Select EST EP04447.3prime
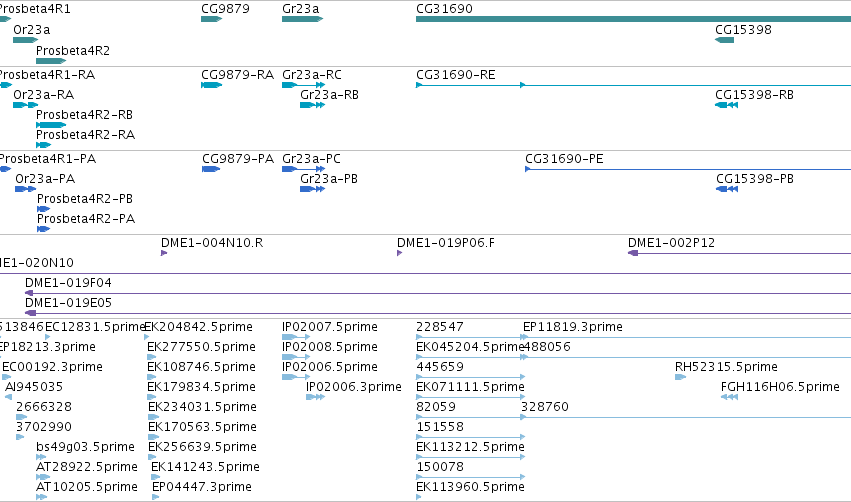Viewport: 851px width, 502px height. [201, 487]
